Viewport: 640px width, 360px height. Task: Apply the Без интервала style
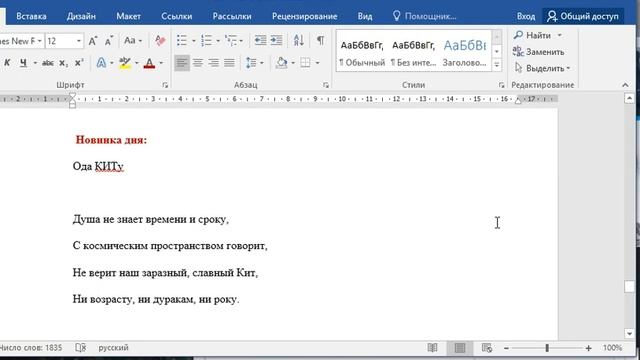[413, 52]
